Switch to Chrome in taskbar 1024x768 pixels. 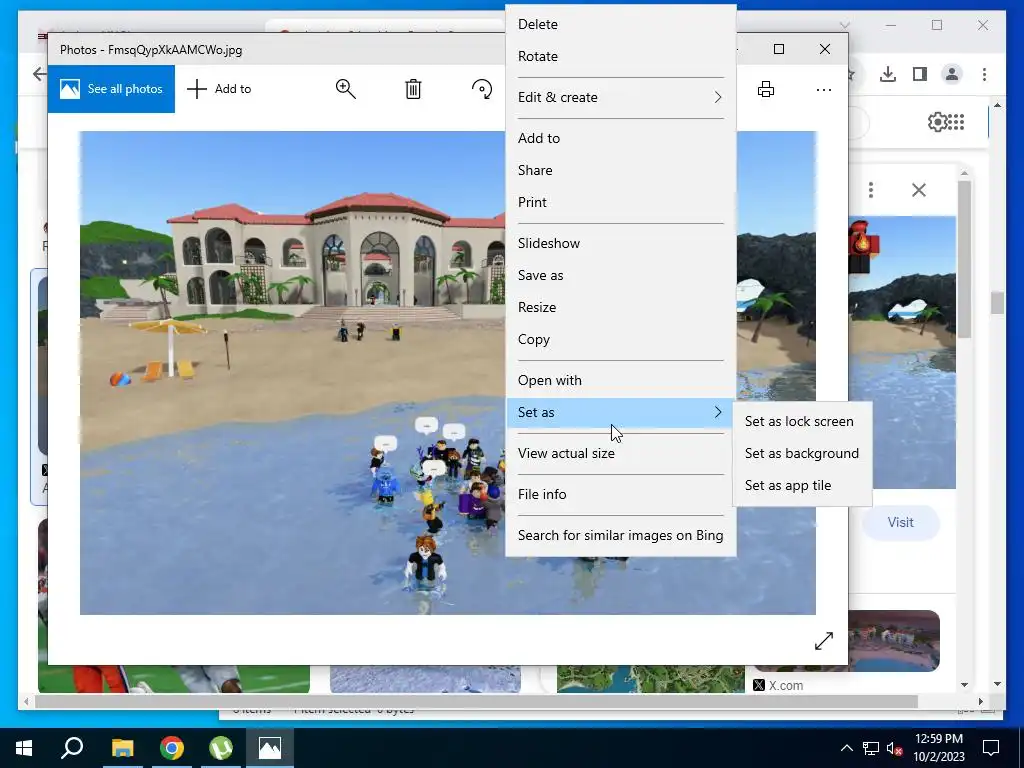(172, 748)
